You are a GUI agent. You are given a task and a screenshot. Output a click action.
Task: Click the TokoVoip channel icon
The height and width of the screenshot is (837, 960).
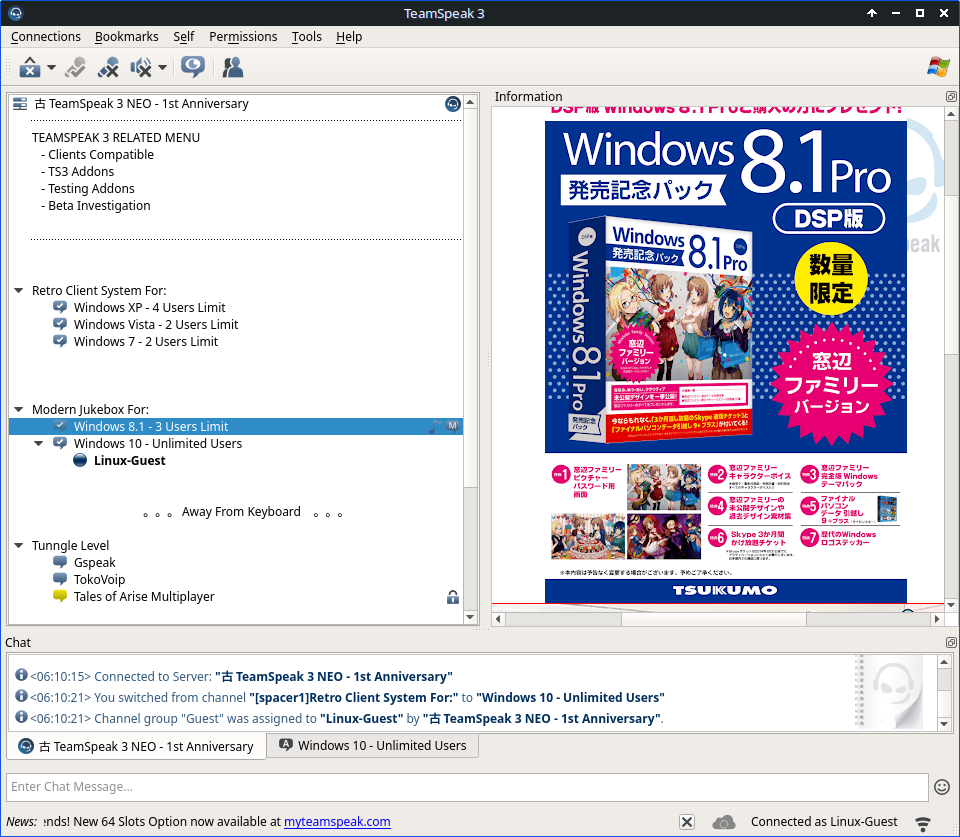60,579
